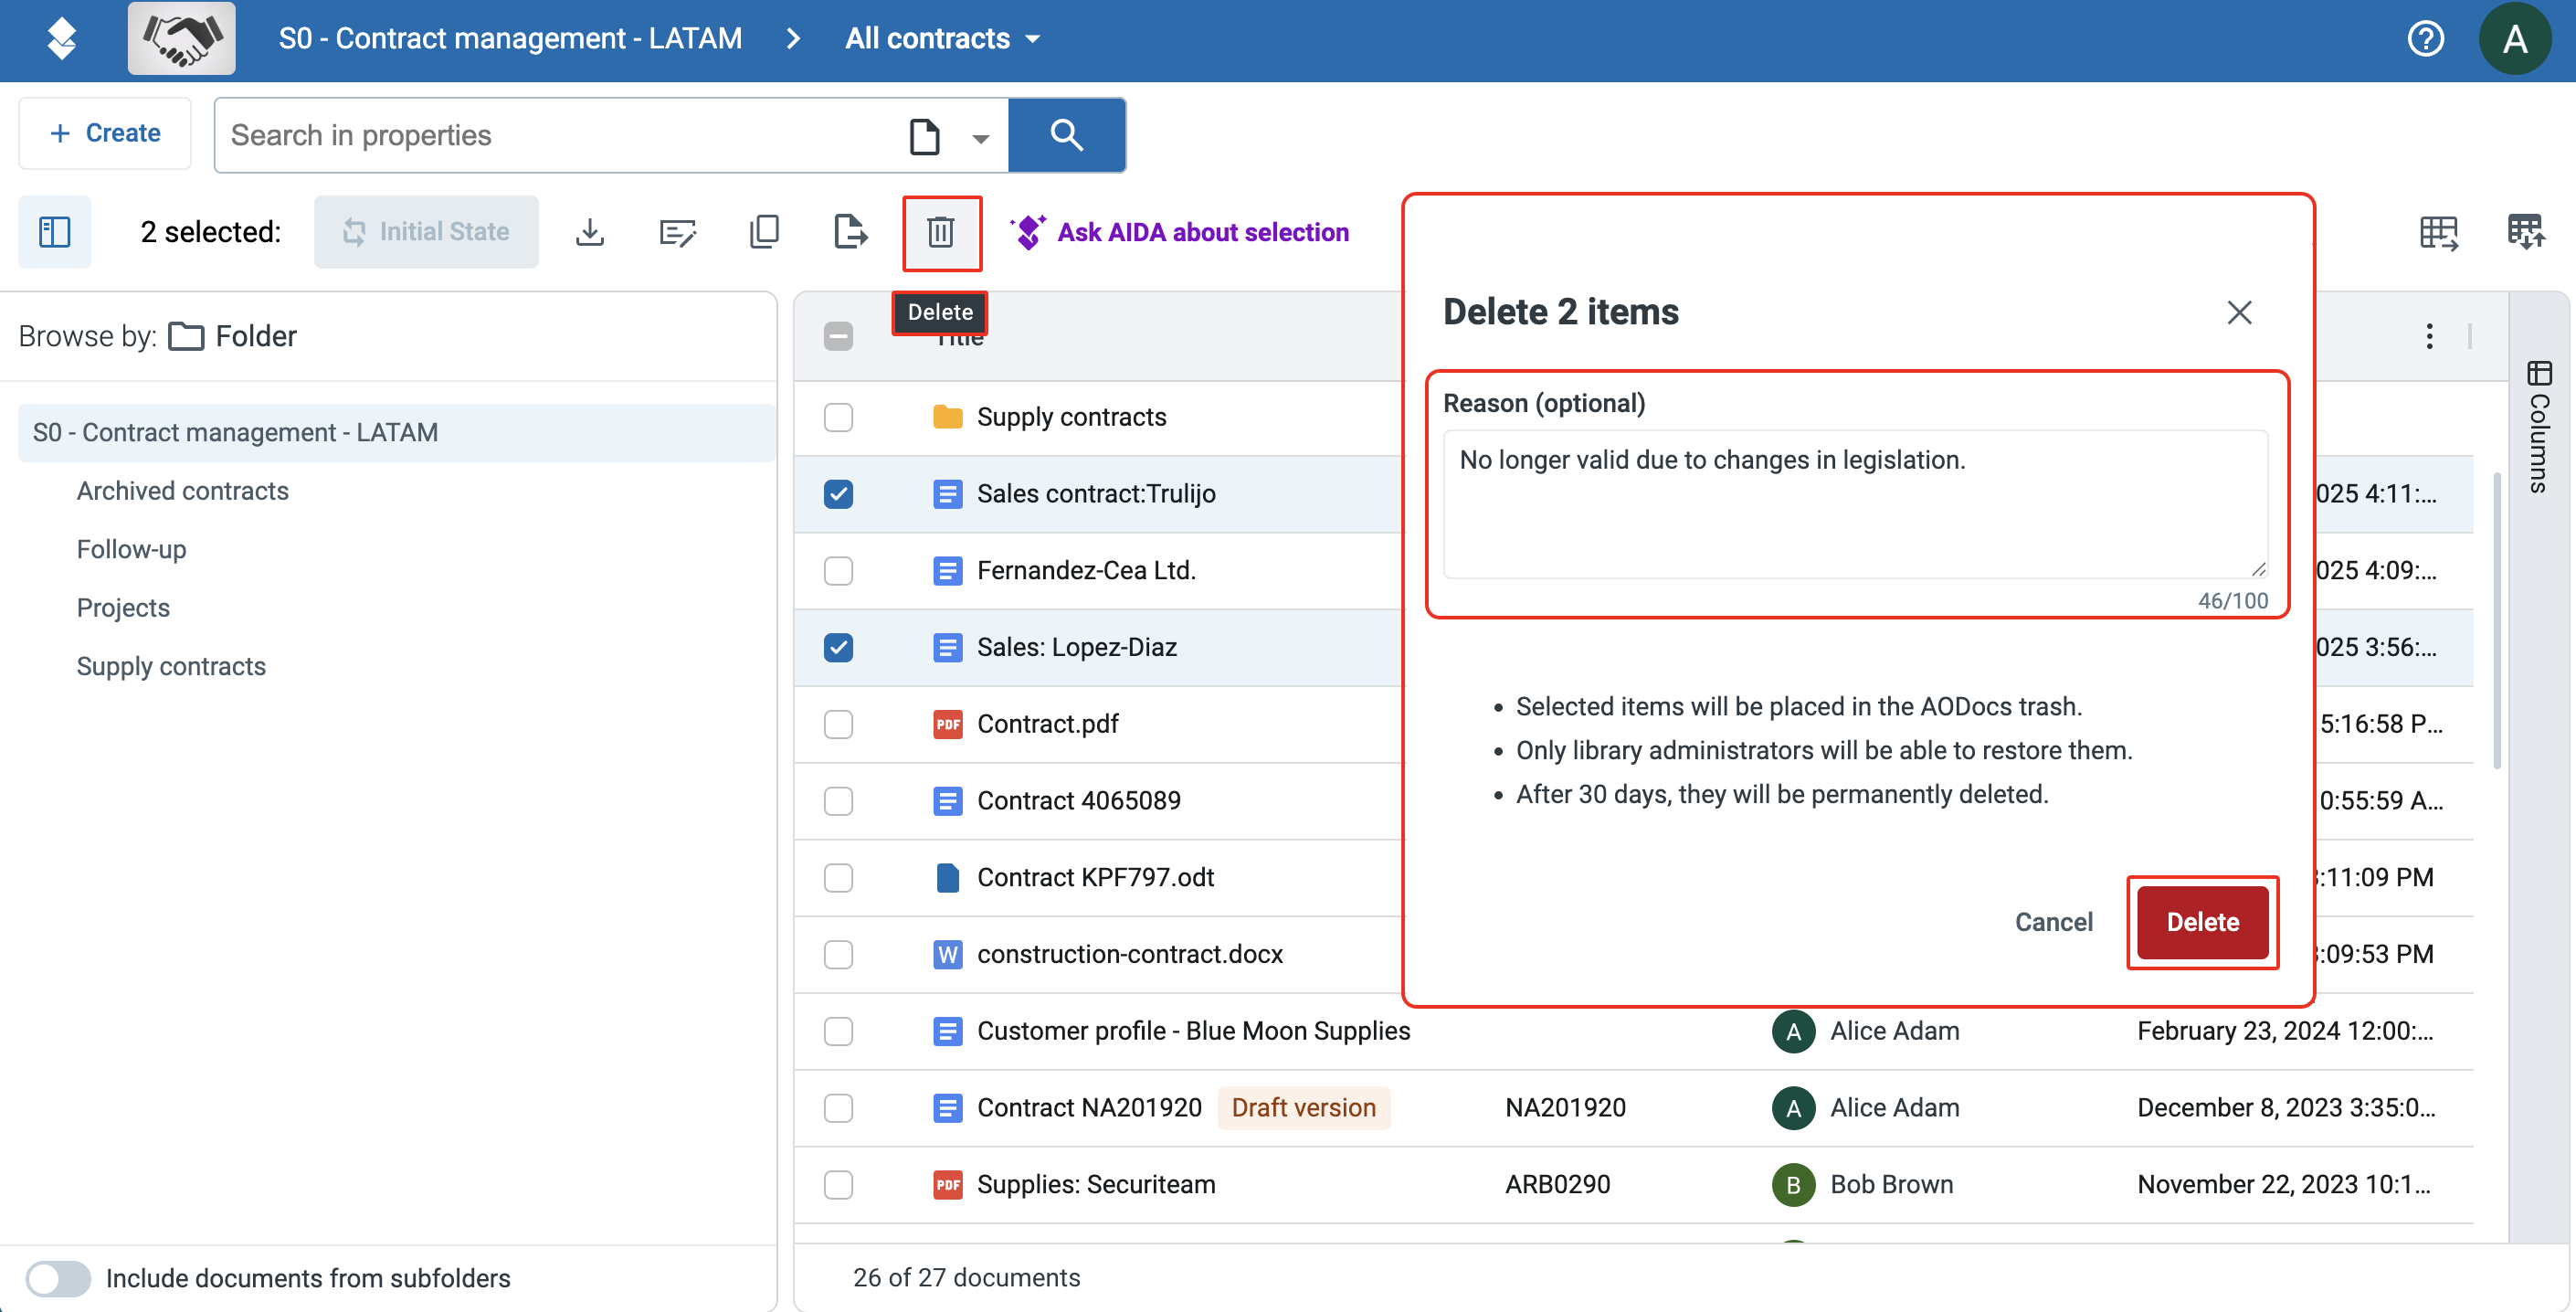Click S0 - Contract management - LATAM breadcrumb

pyautogui.click(x=510, y=39)
